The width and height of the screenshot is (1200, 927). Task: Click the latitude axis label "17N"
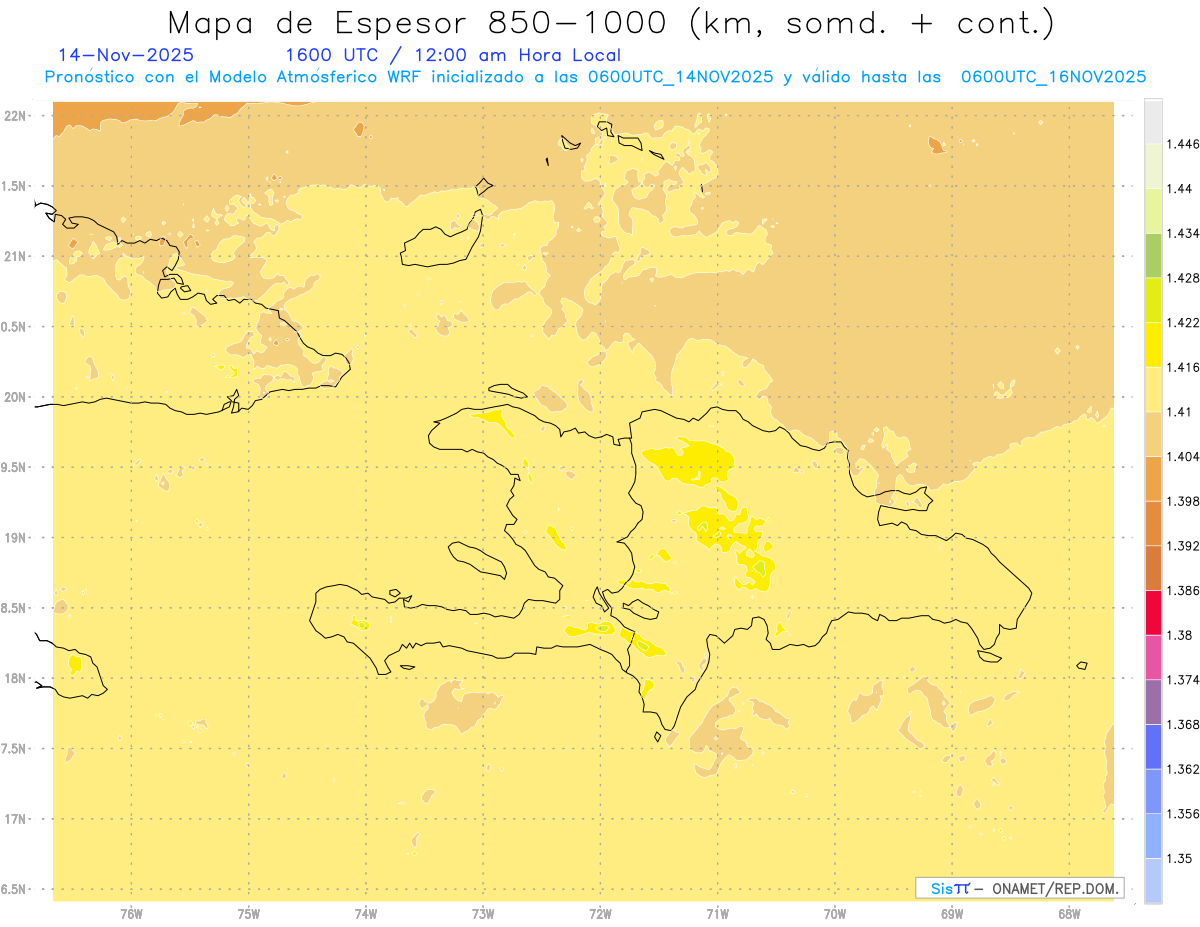(x=15, y=819)
